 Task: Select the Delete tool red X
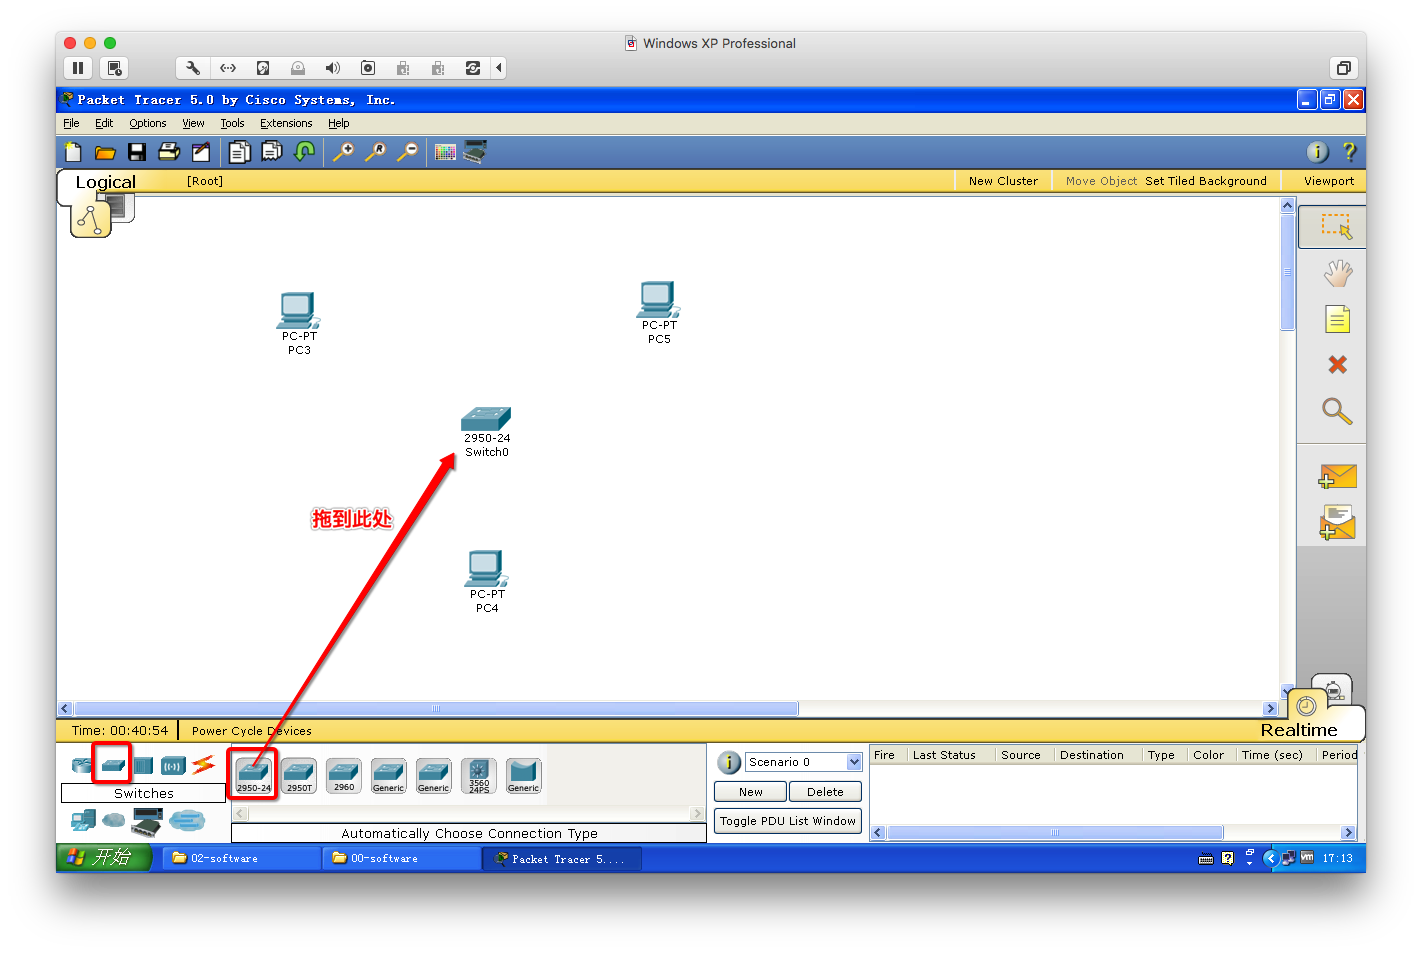click(x=1337, y=365)
